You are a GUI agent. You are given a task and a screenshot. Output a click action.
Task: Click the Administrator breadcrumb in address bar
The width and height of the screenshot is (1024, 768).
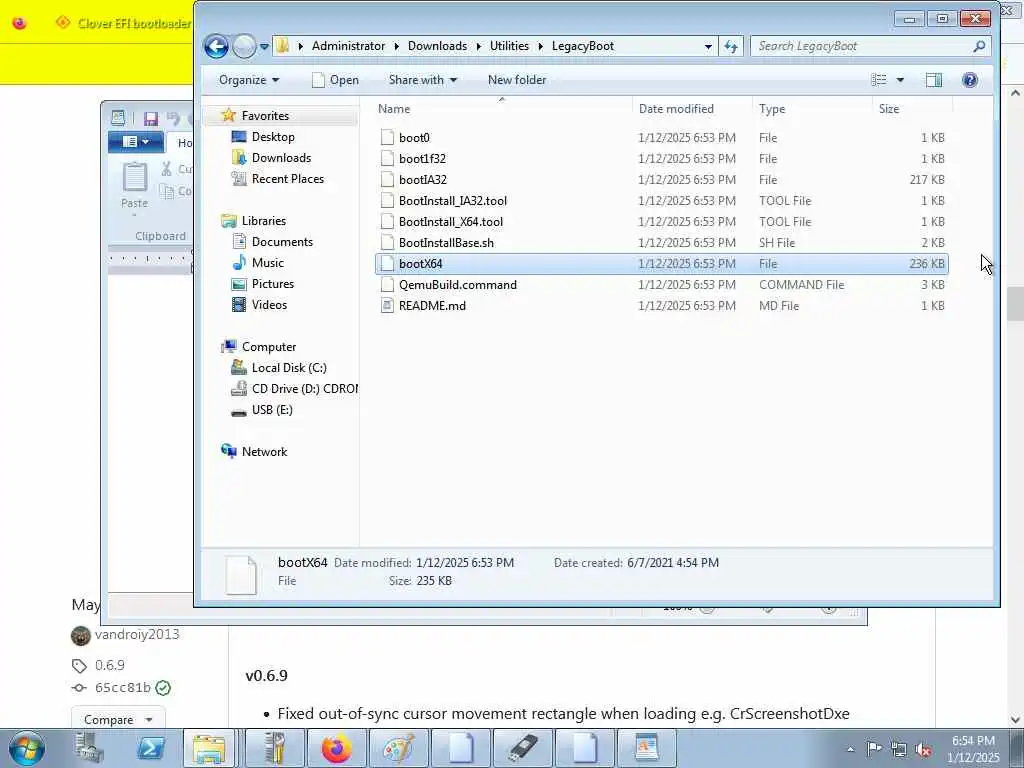(x=348, y=46)
